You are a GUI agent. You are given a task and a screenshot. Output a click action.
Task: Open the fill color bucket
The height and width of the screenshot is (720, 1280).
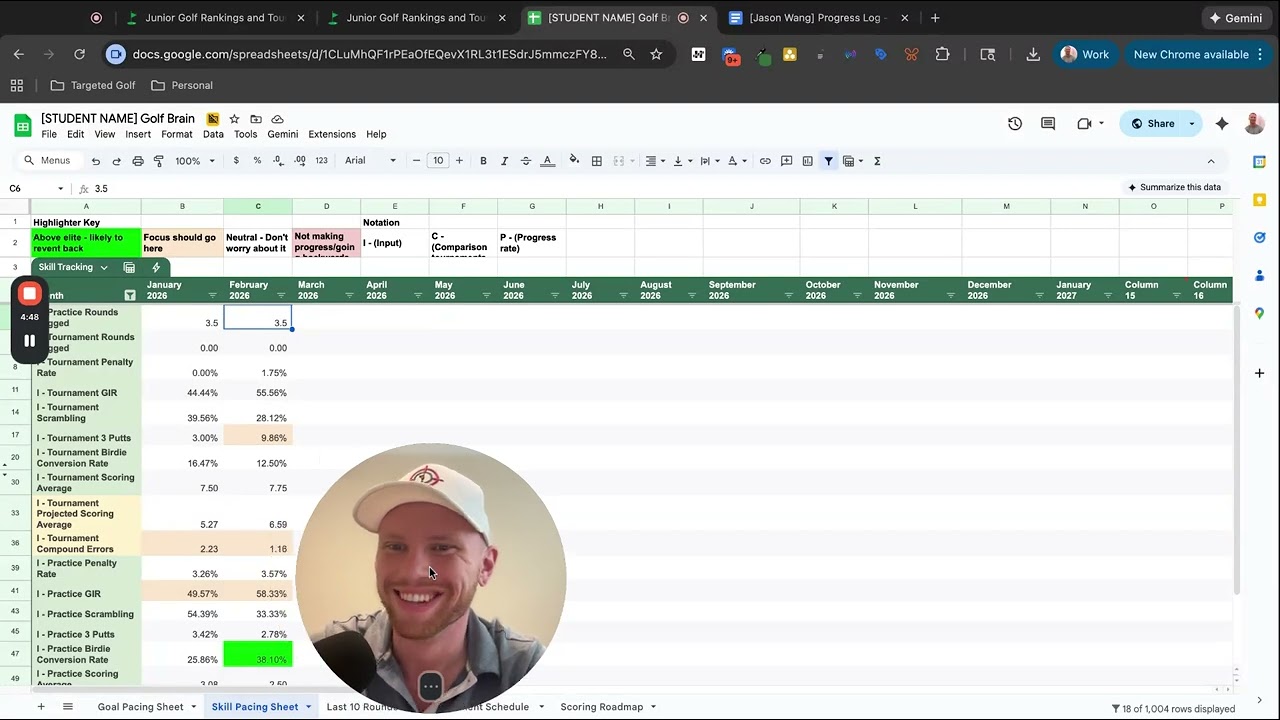tap(574, 160)
